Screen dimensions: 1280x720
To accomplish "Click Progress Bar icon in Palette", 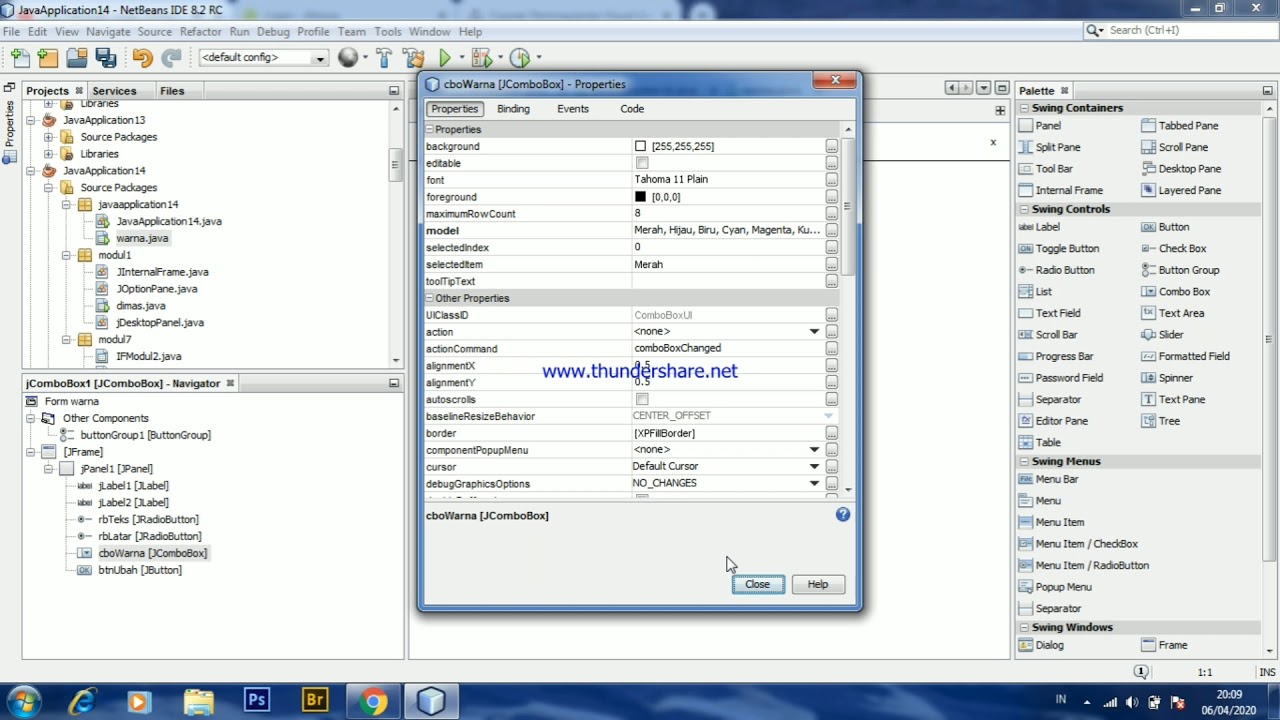I will 1025,356.
